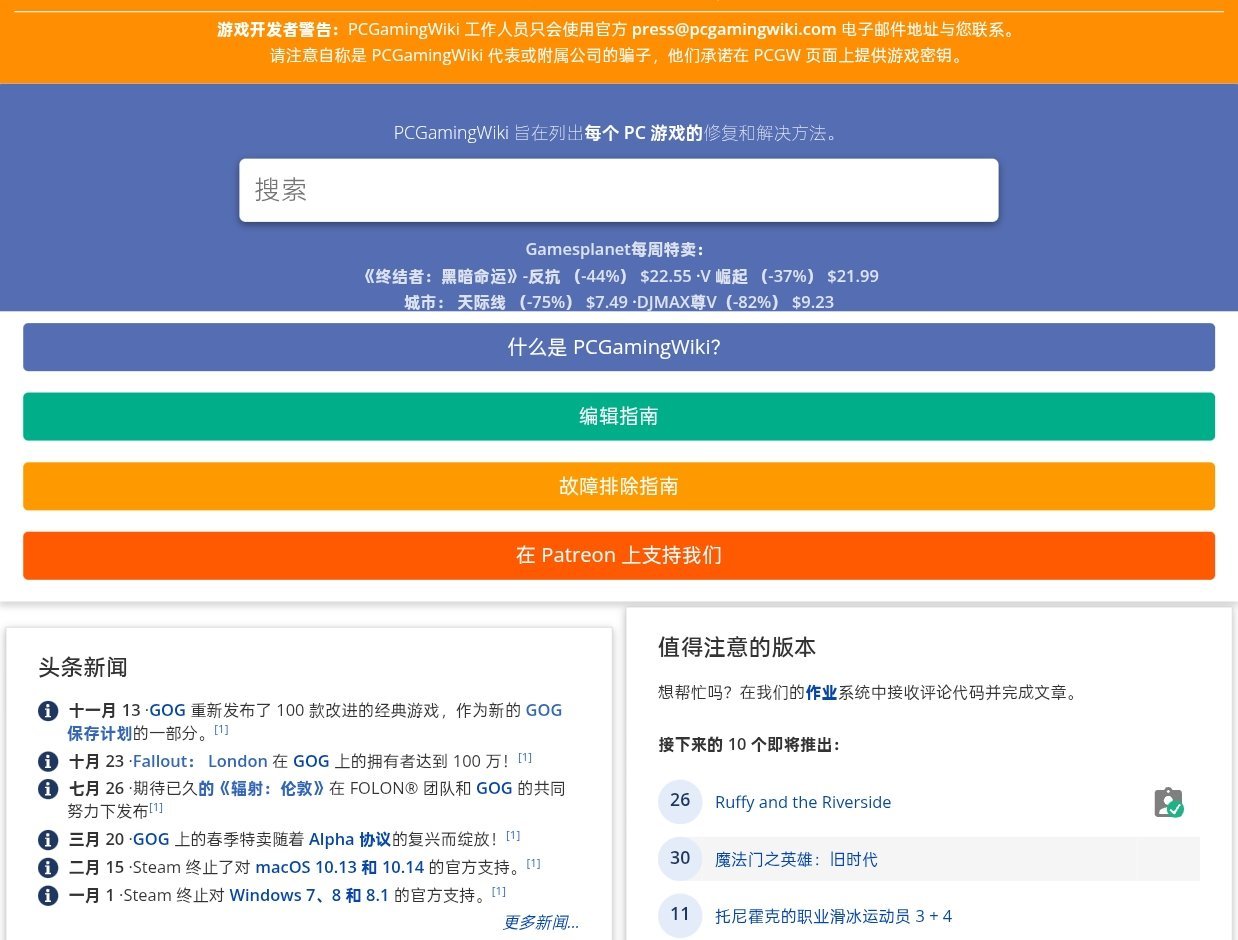Click 更多新闻... link

(541, 922)
